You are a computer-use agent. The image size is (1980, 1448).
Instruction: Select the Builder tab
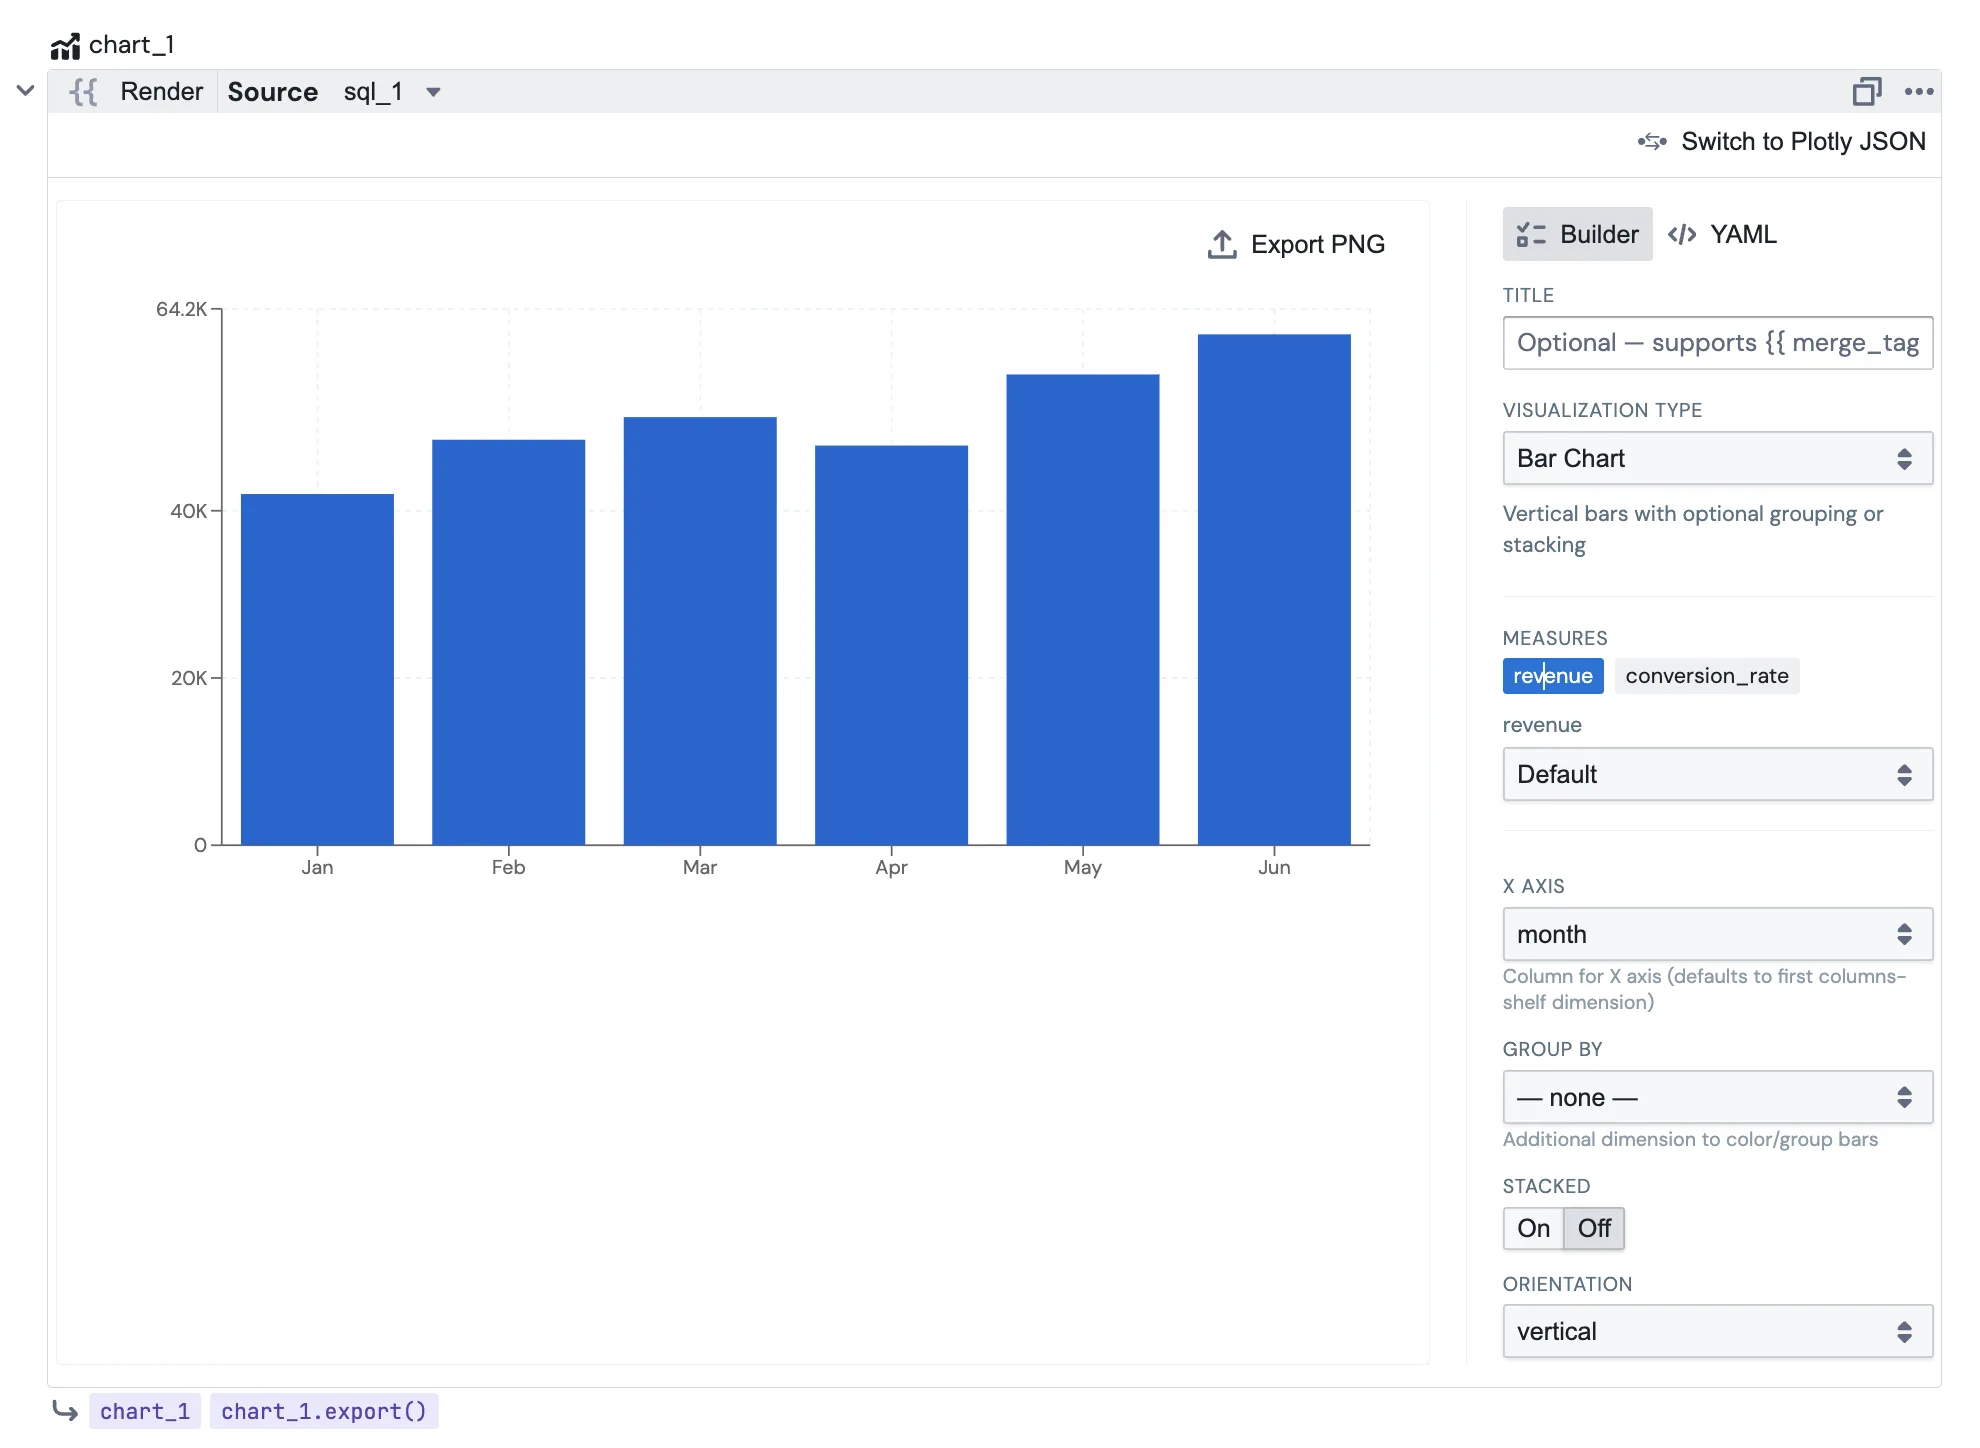[x=1577, y=234]
